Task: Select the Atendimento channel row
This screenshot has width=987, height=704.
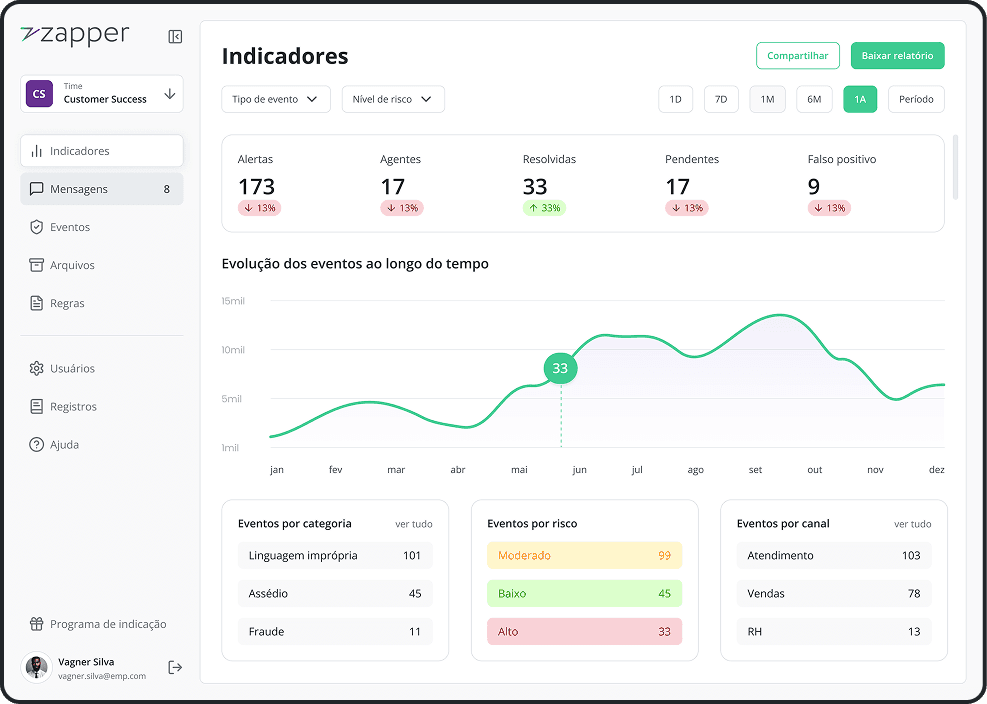Action: click(834, 555)
